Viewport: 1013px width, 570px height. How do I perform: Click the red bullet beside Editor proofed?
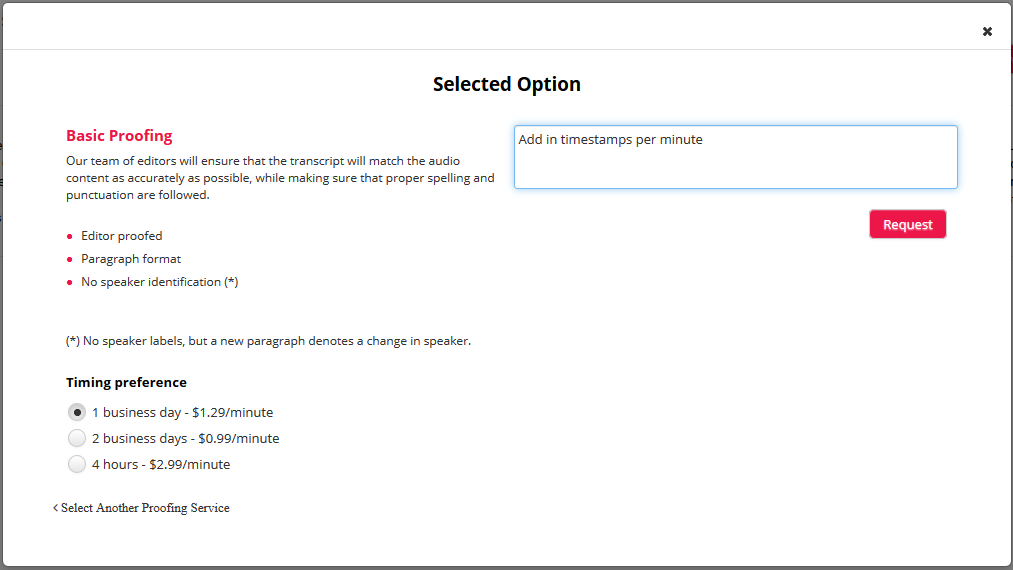click(x=70, y=236)
